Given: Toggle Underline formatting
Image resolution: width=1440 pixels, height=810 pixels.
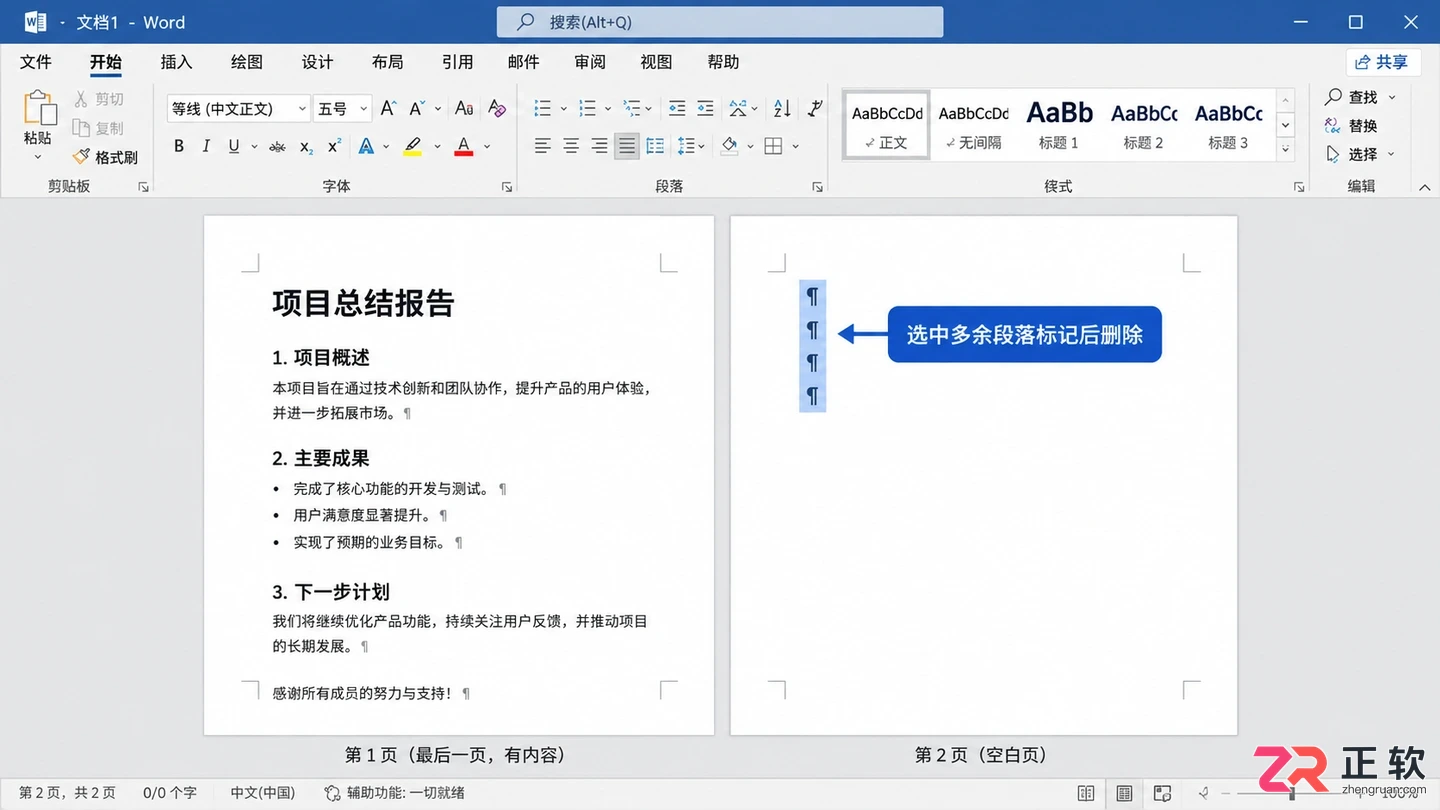Looking at the screenshot, I should [x=234, y=147].
